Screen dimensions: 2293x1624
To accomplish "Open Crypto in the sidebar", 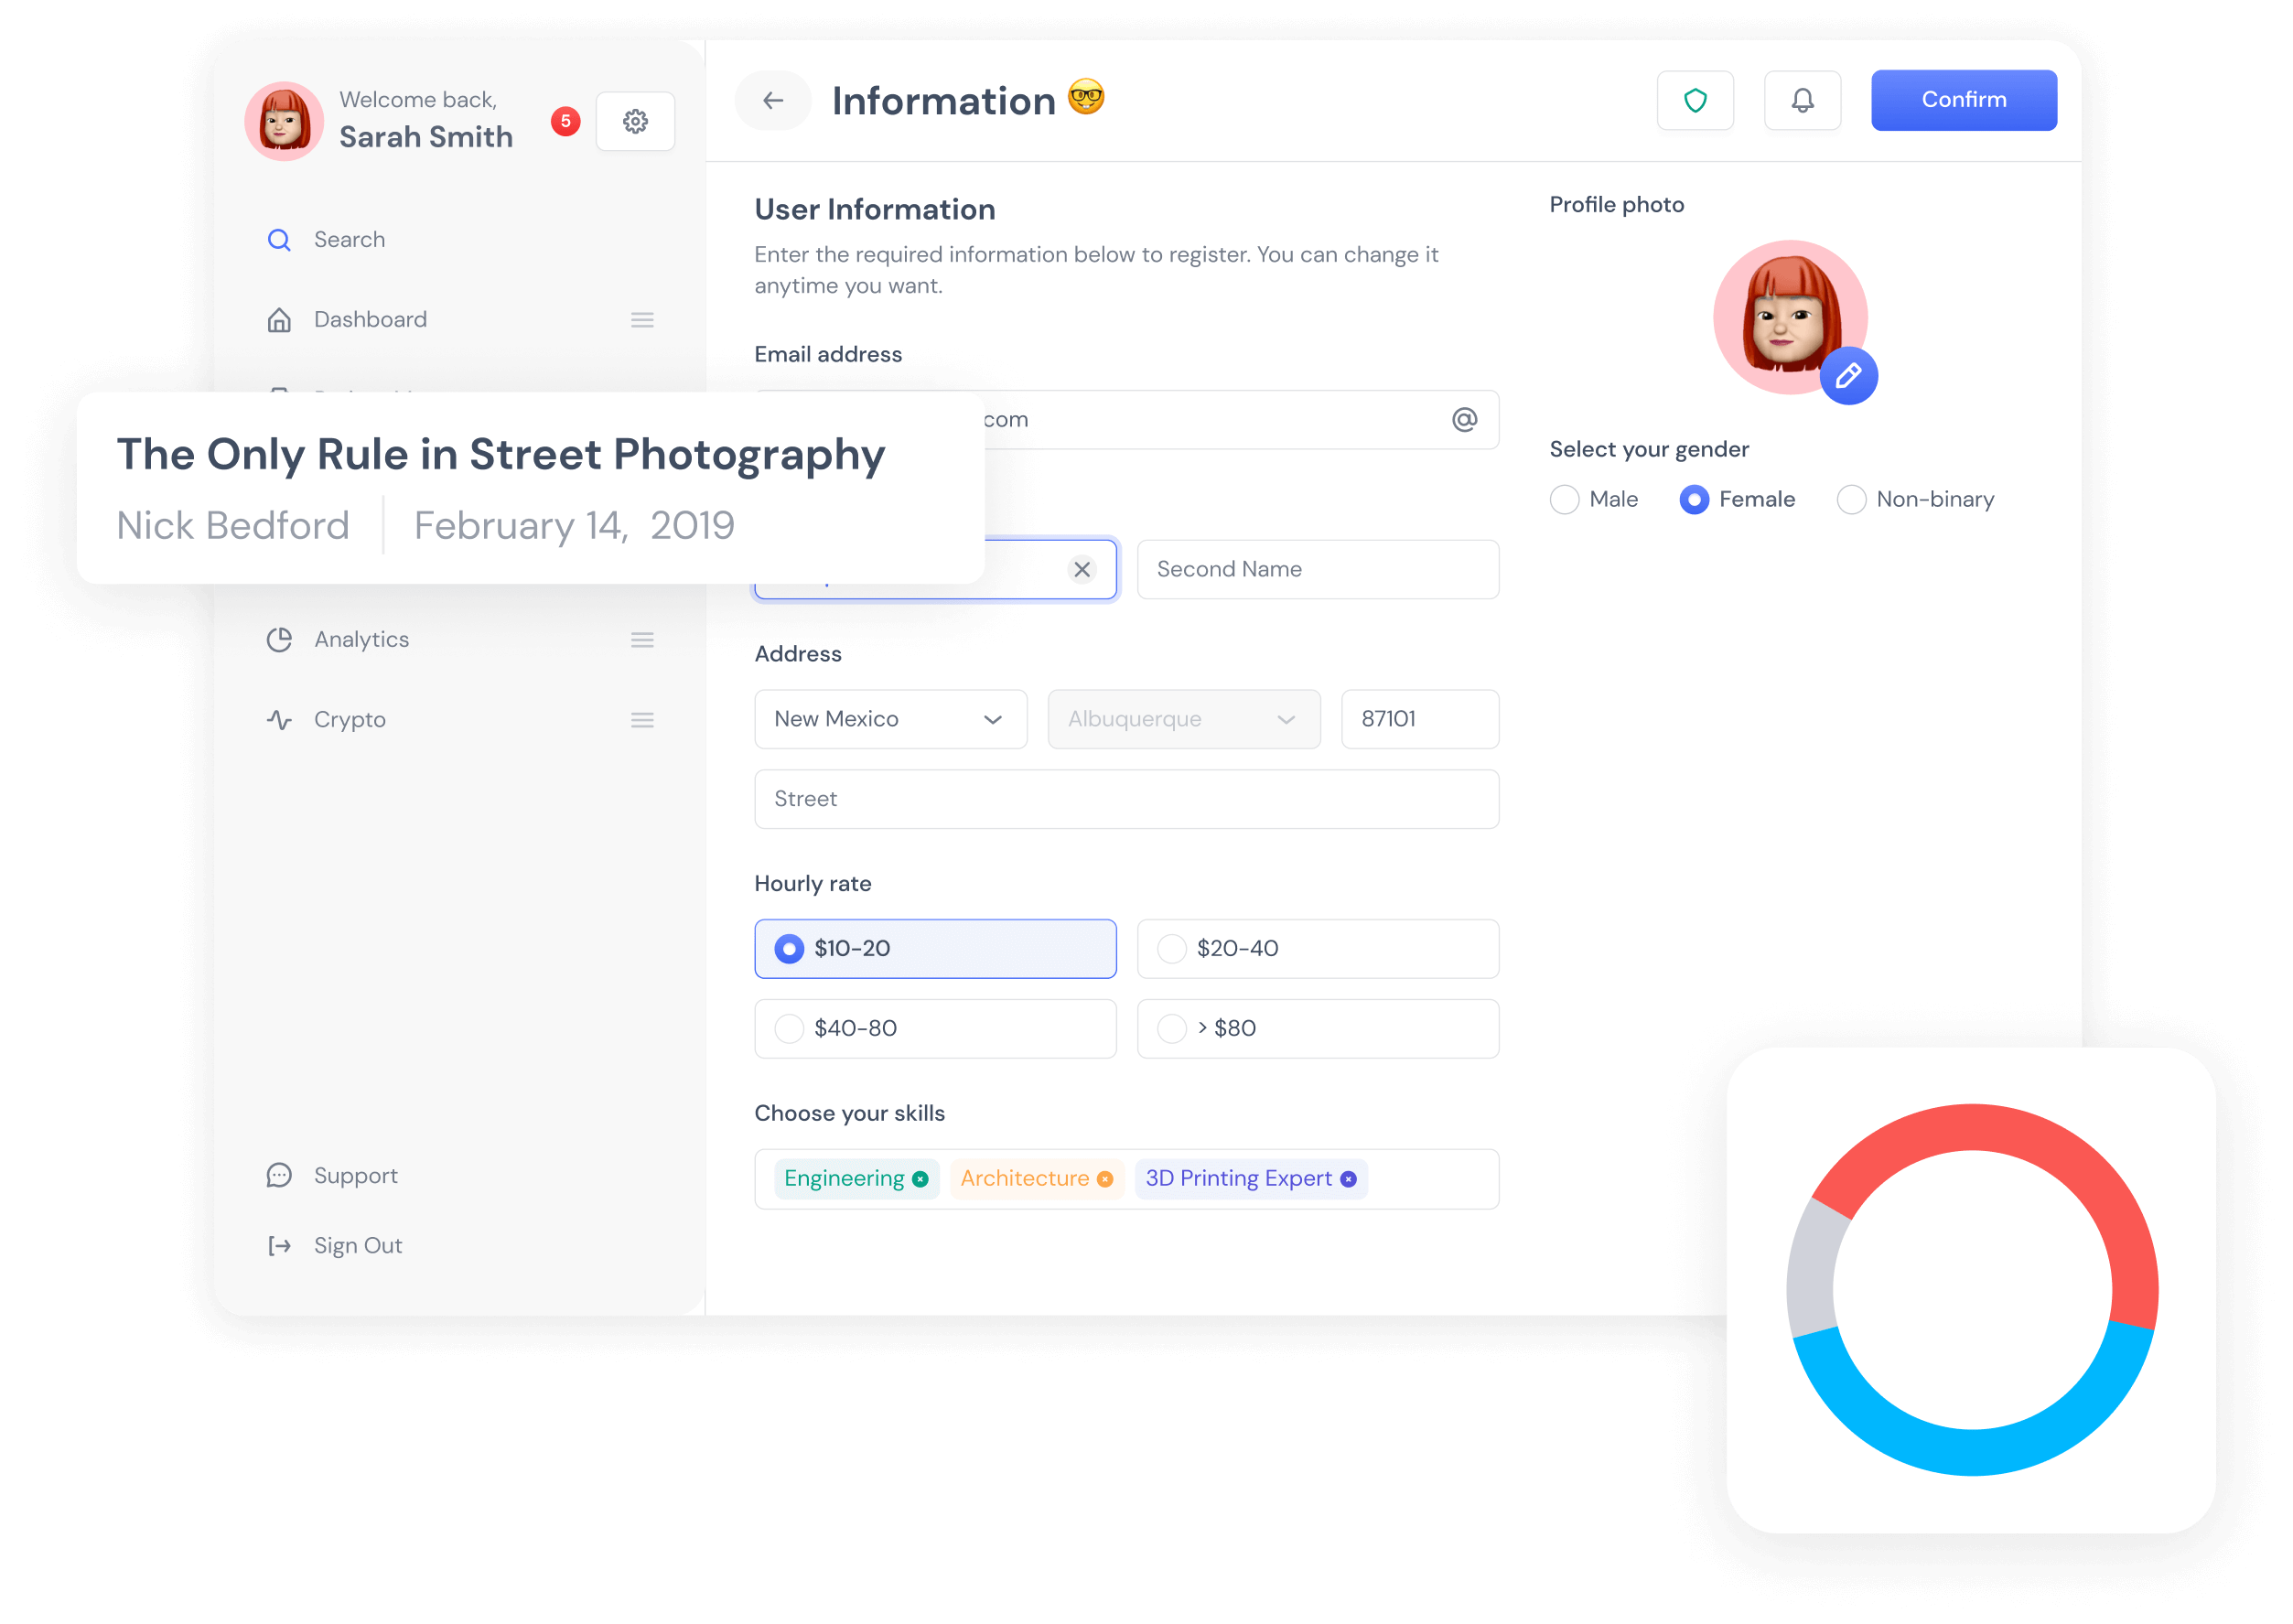I will point(349,720).
